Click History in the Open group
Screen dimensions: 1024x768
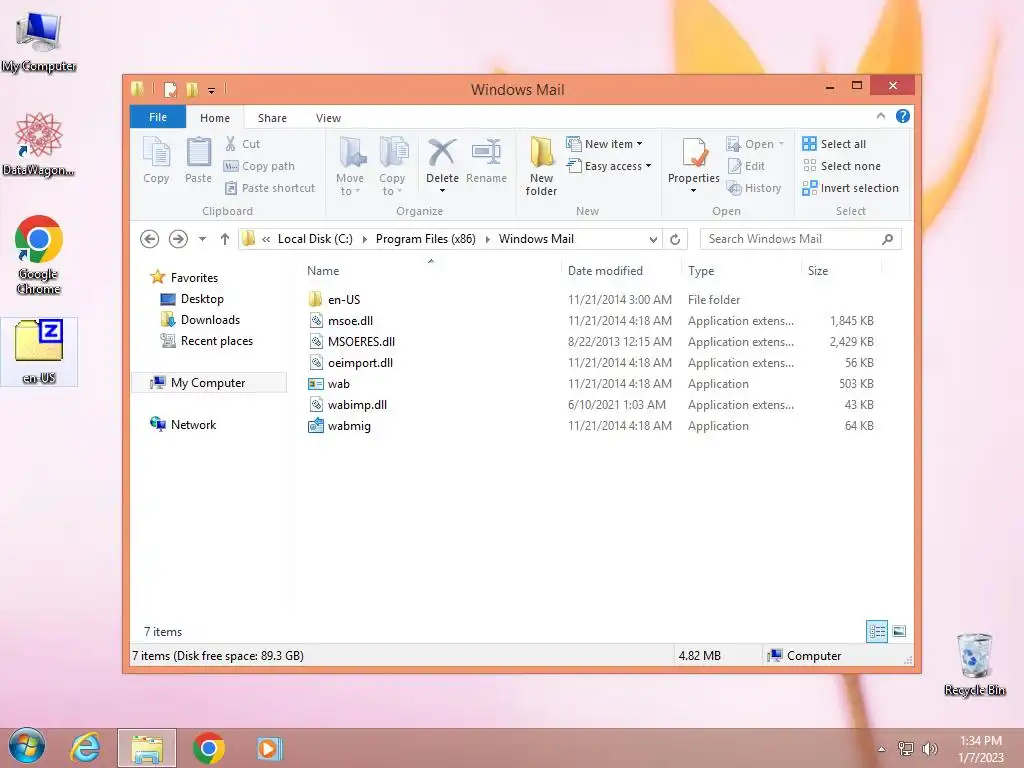click(754, 188)
